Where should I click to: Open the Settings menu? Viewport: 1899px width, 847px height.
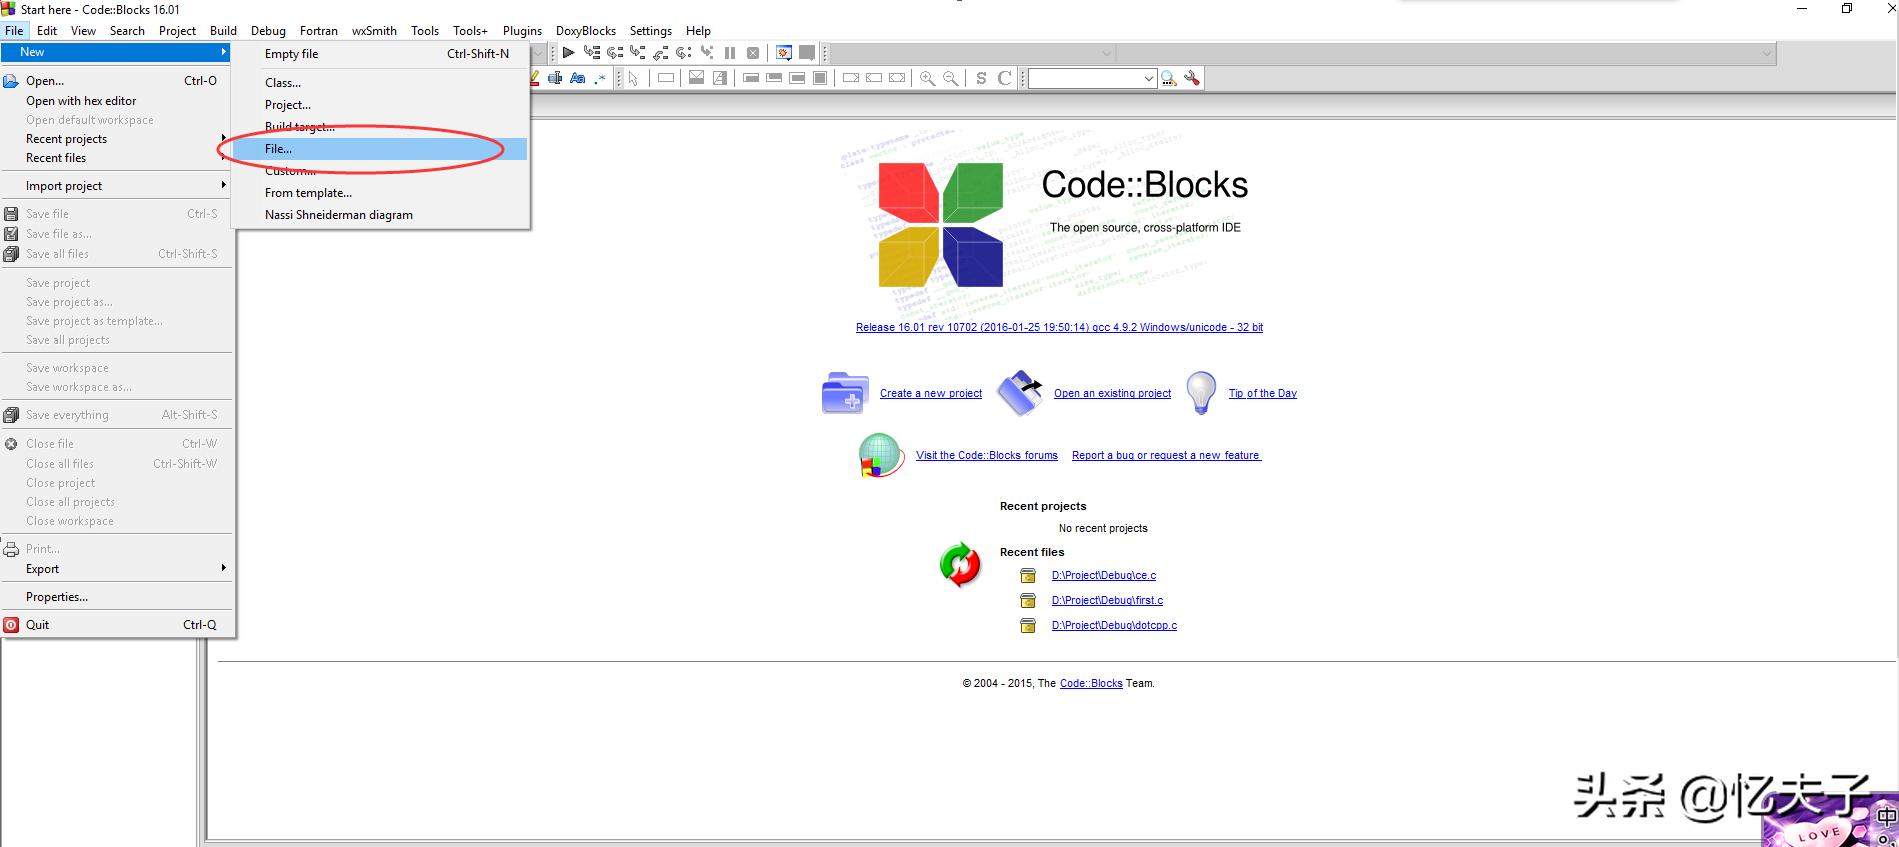(x=651, y=31)
